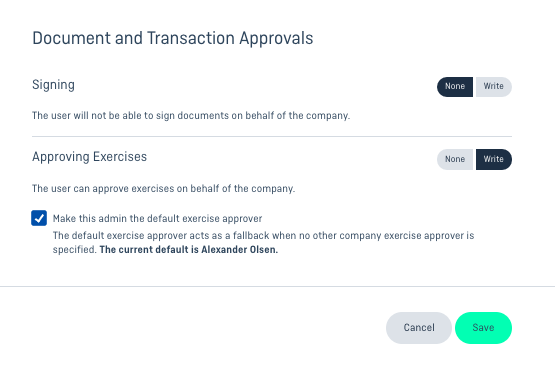This screenshot has width=555, height=365.
Task: Click the divider line below the Signing section
Action: pyautogui.click(x=272, y=136)
